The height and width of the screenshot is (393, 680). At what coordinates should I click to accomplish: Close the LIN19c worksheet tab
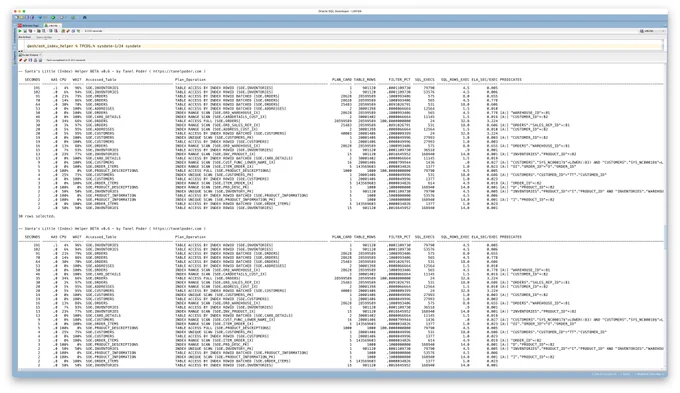59,26
